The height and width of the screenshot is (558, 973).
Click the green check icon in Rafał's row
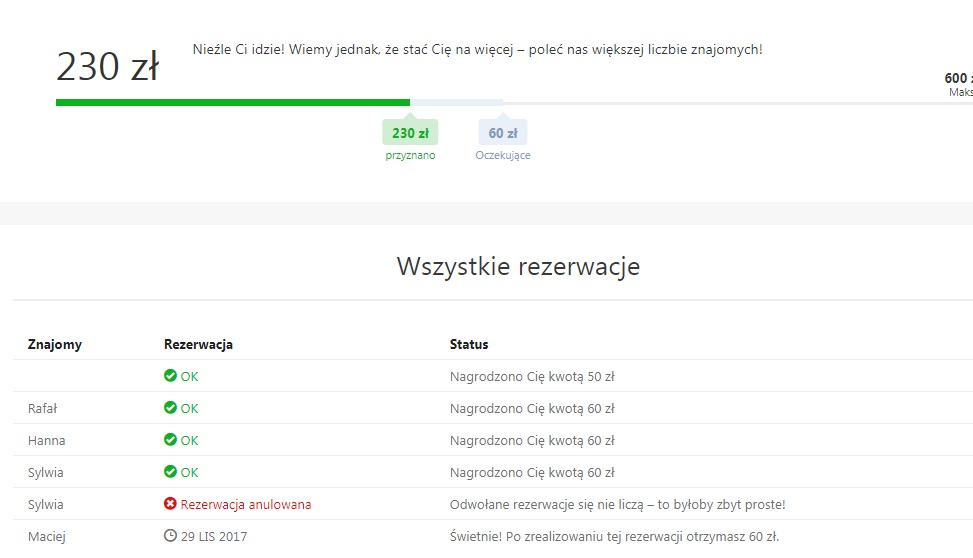coord(170,408)
